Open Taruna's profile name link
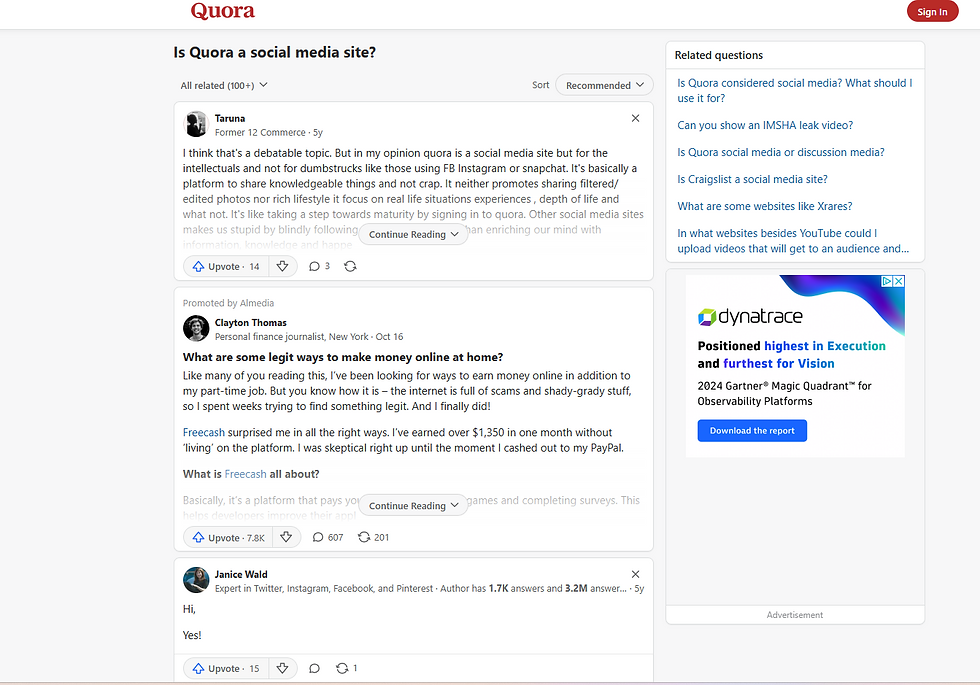This screenshot has width=980, height=685. (x=230, y=118)
